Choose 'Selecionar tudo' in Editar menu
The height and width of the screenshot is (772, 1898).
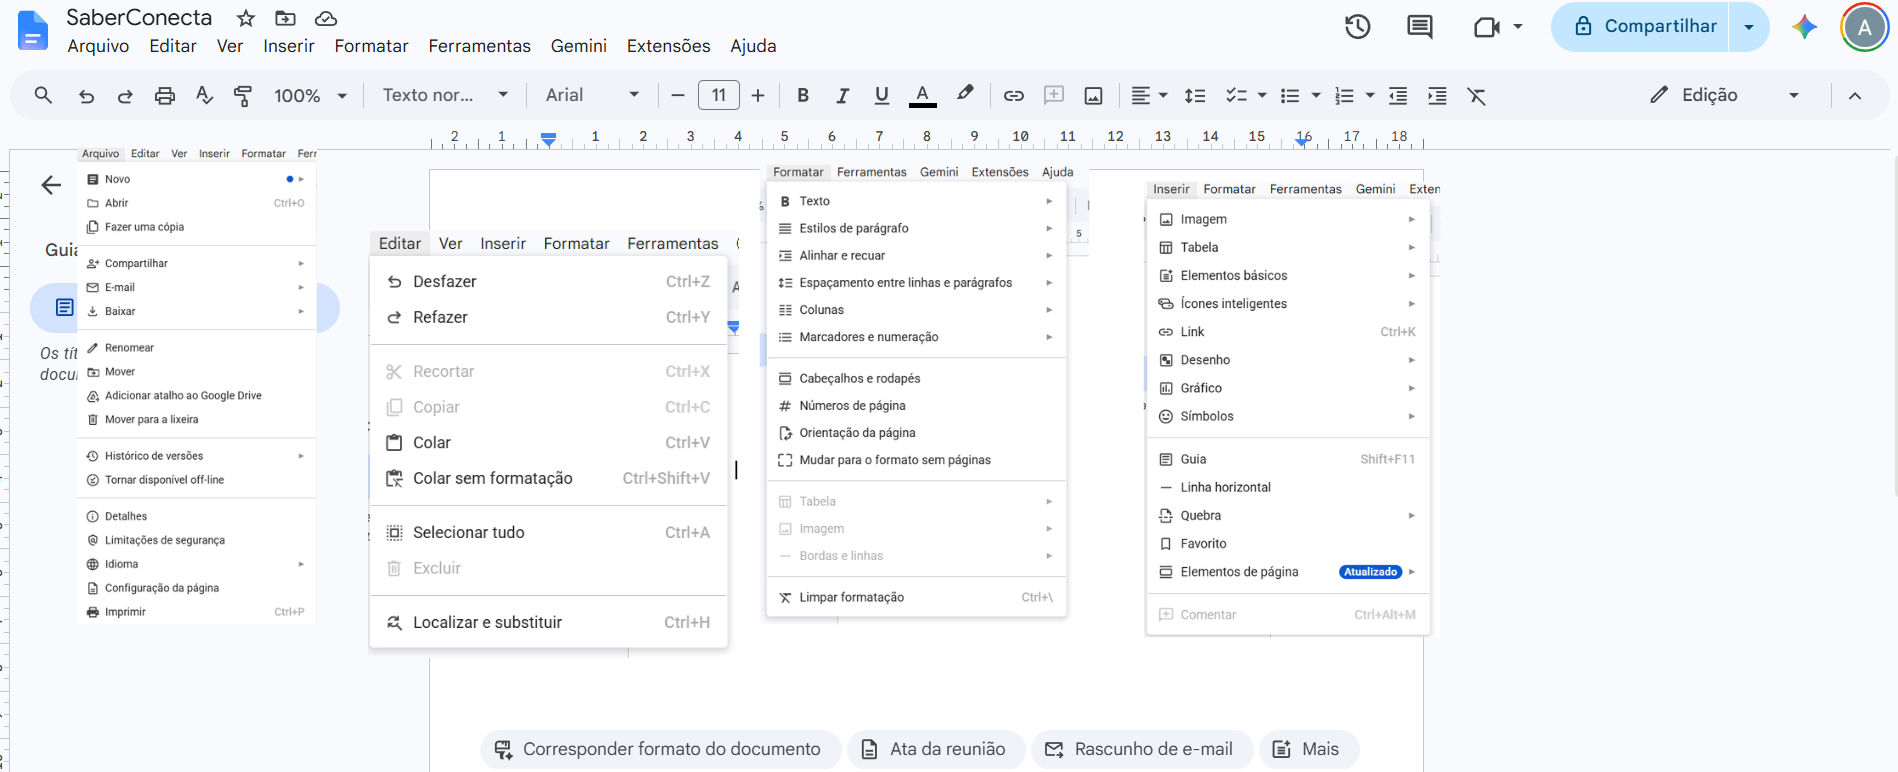[x=548, y=532]
